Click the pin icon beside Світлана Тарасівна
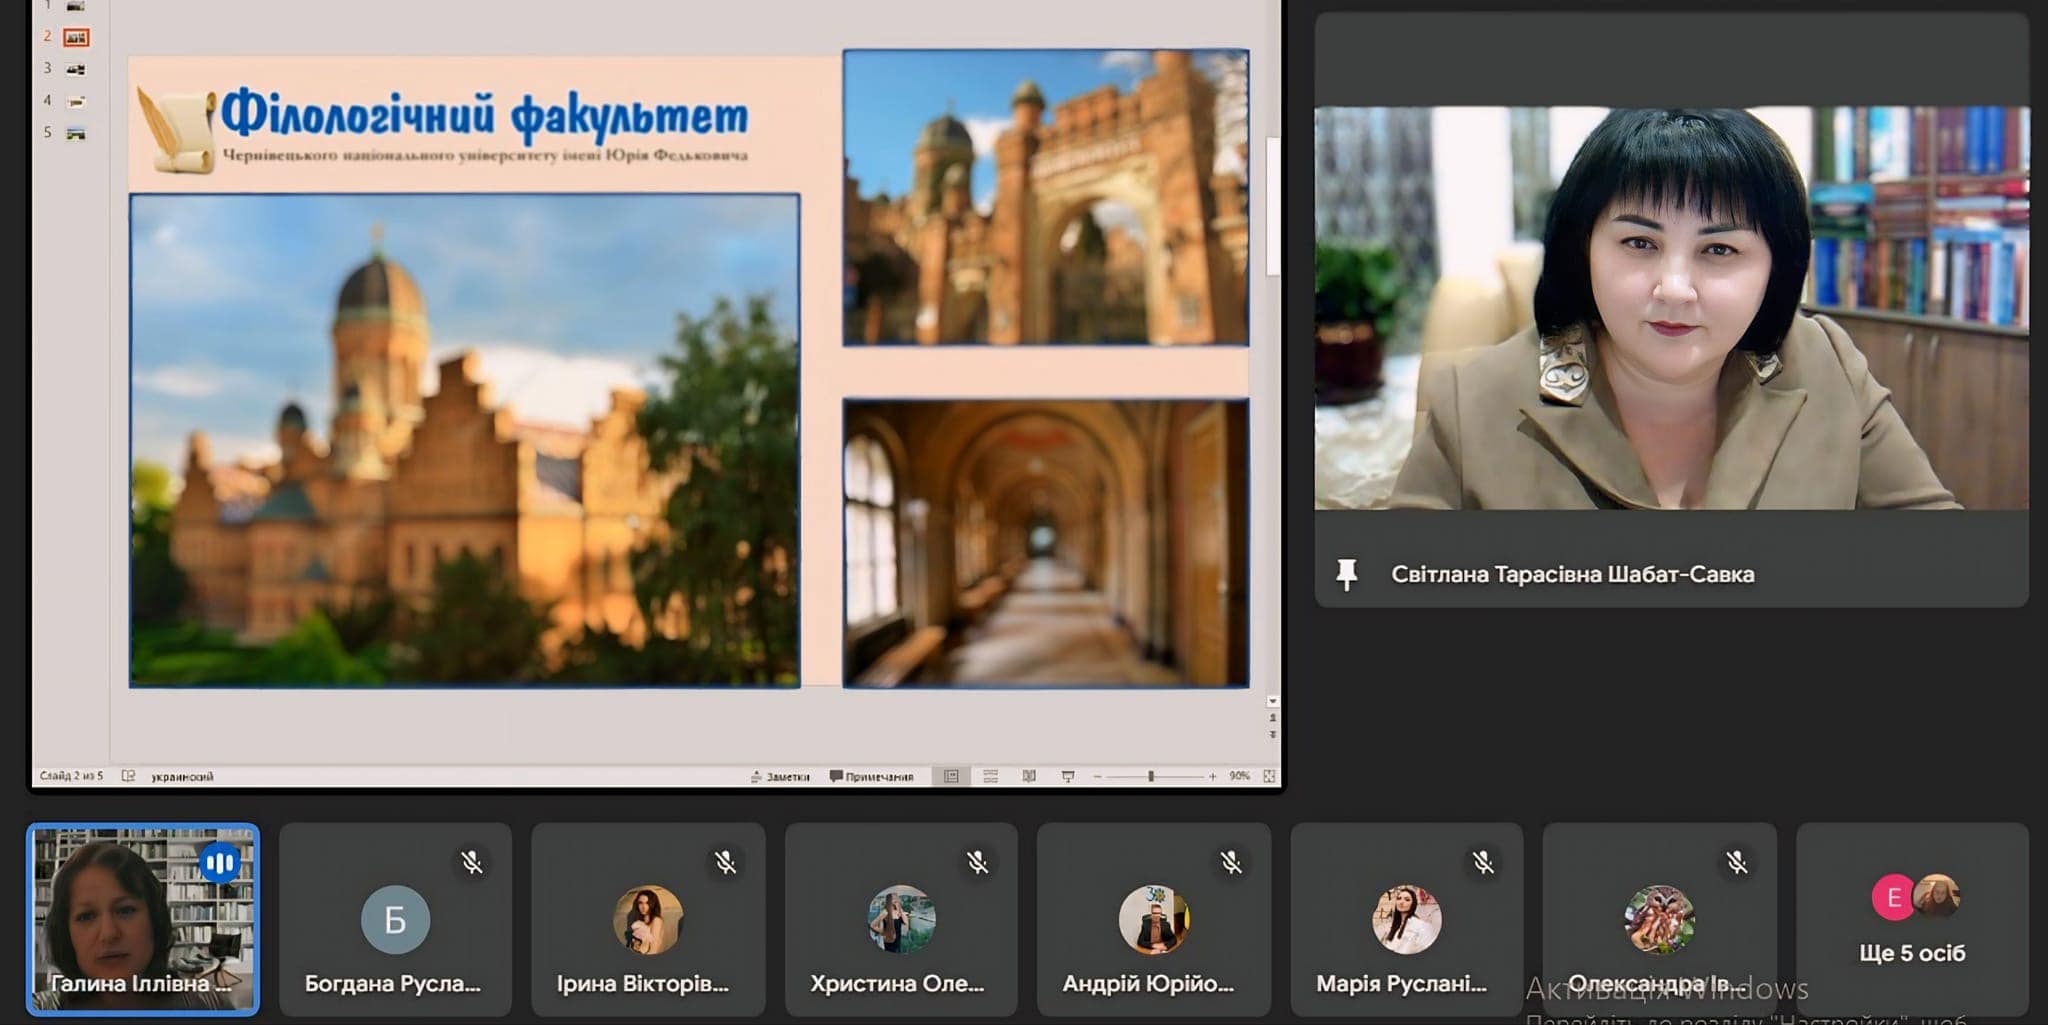This screenshot has width=2048, height=1025. (1346, 574)
